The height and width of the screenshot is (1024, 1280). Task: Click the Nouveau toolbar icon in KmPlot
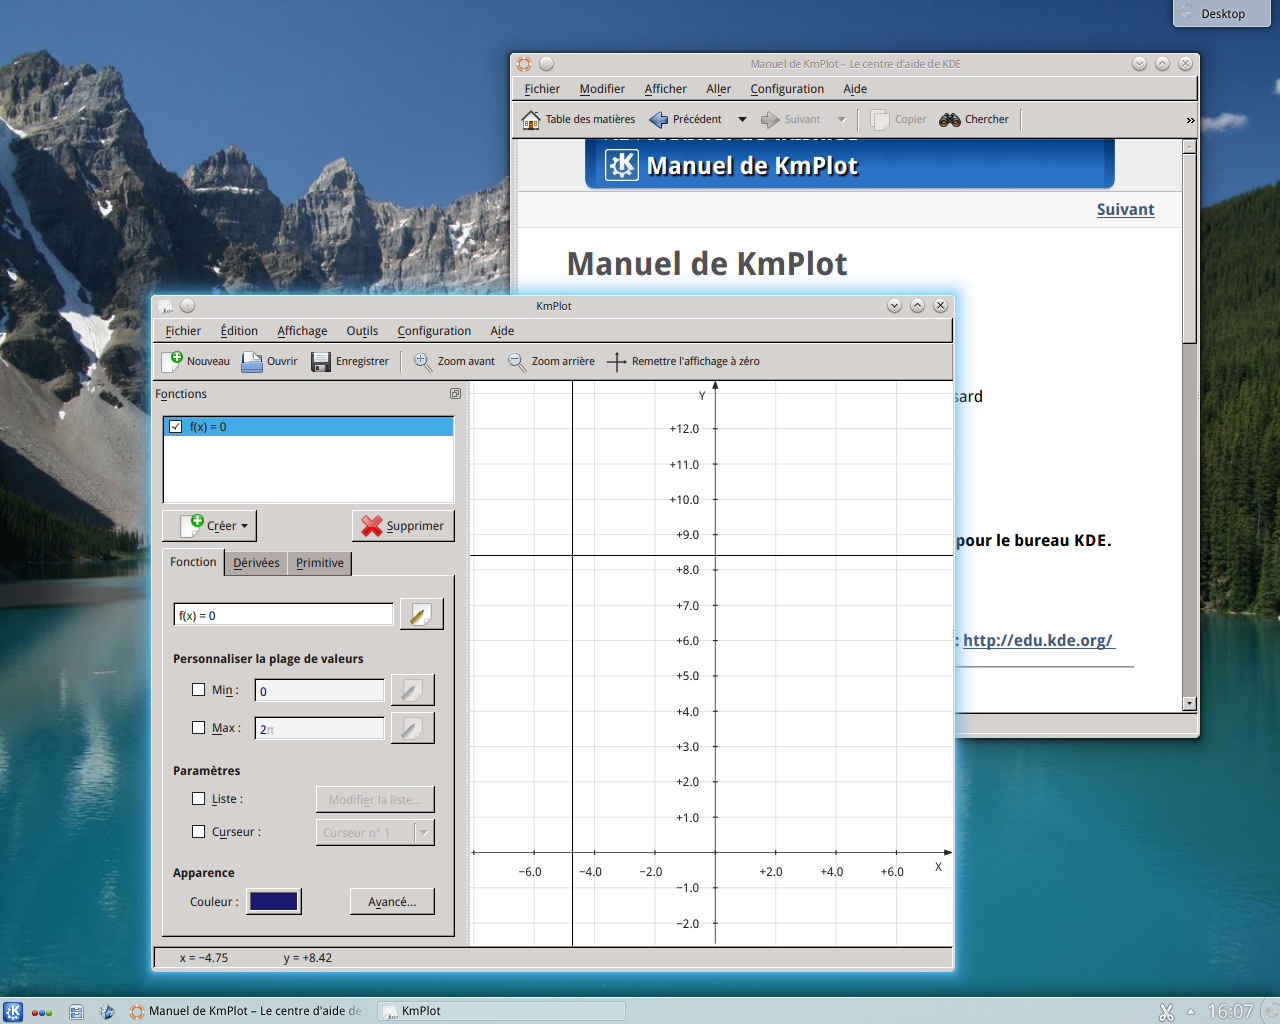[173, 361]
